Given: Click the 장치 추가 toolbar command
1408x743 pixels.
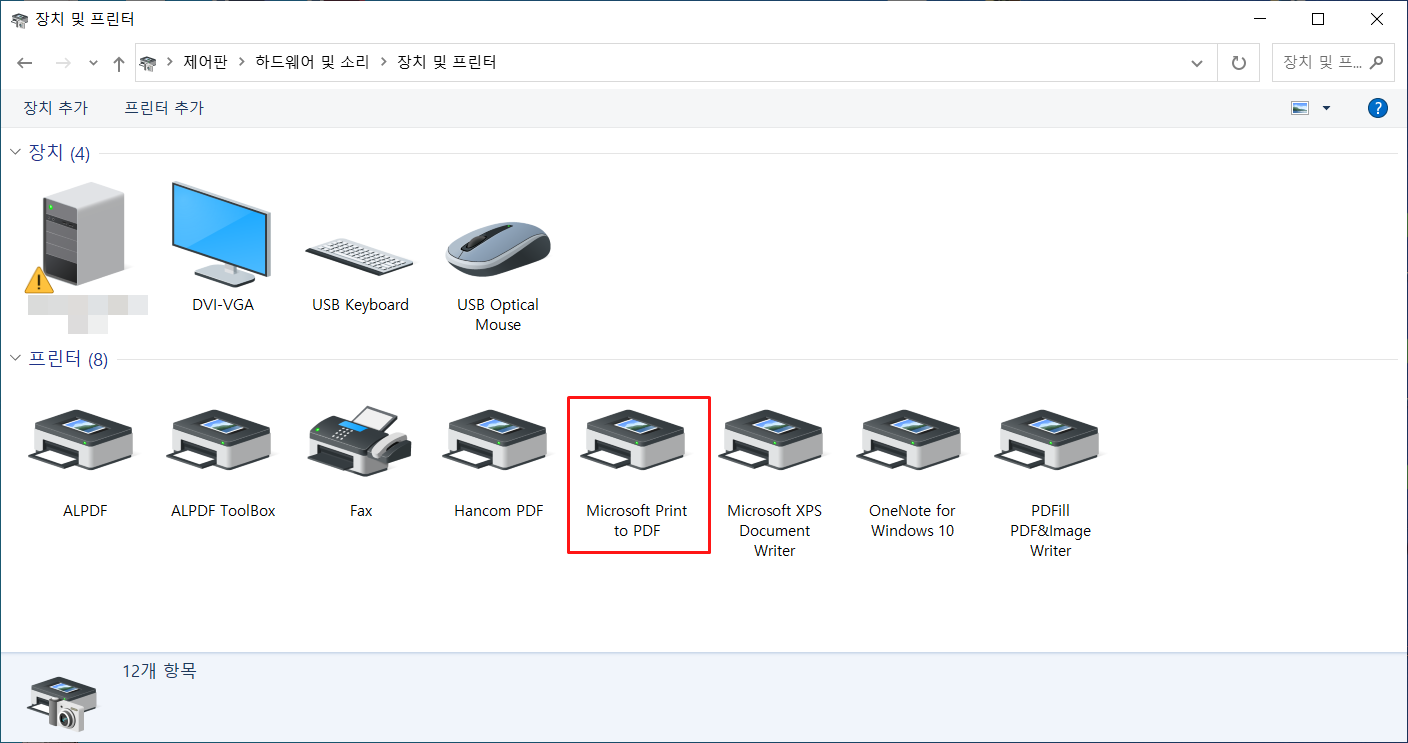Looking at the screenshot, I should 55,108.
